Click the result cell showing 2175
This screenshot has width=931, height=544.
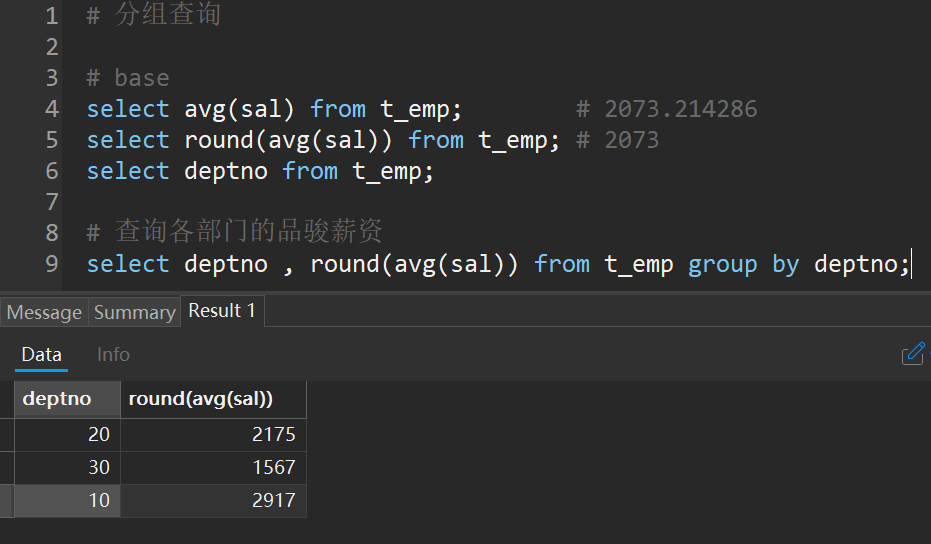coord(213,435)
